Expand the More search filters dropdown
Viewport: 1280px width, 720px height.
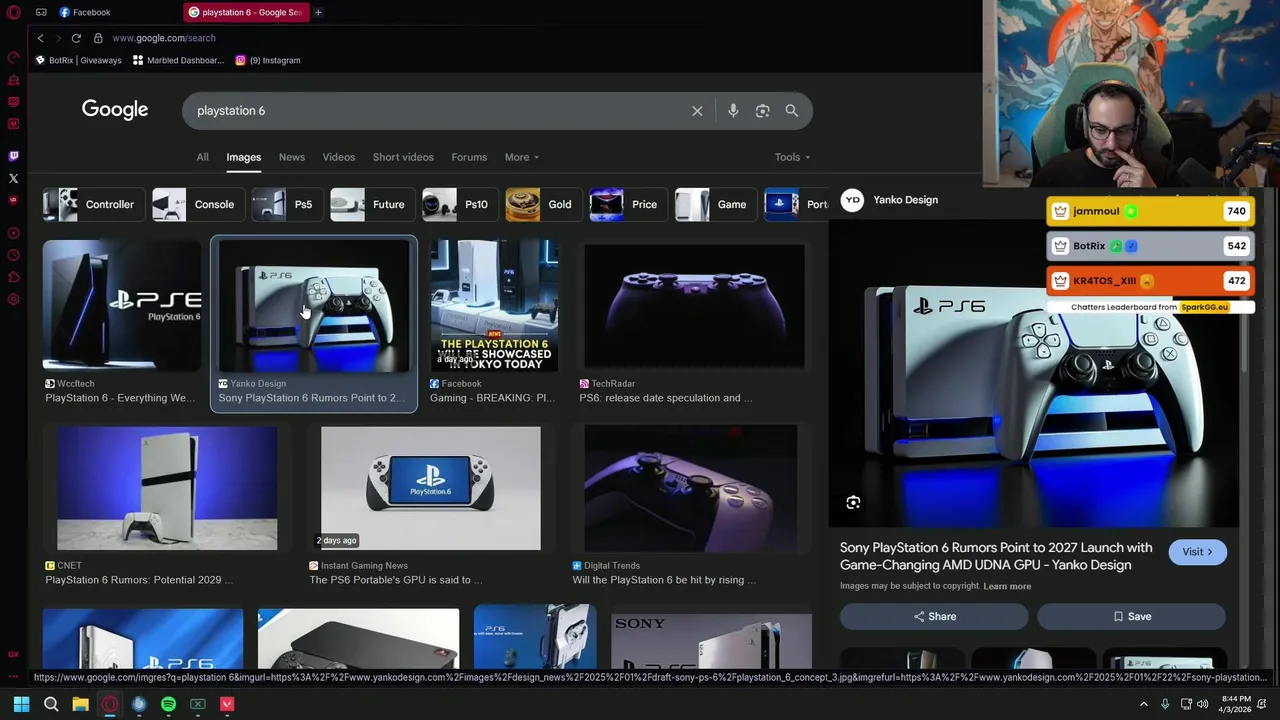click(x=522, y=157)
